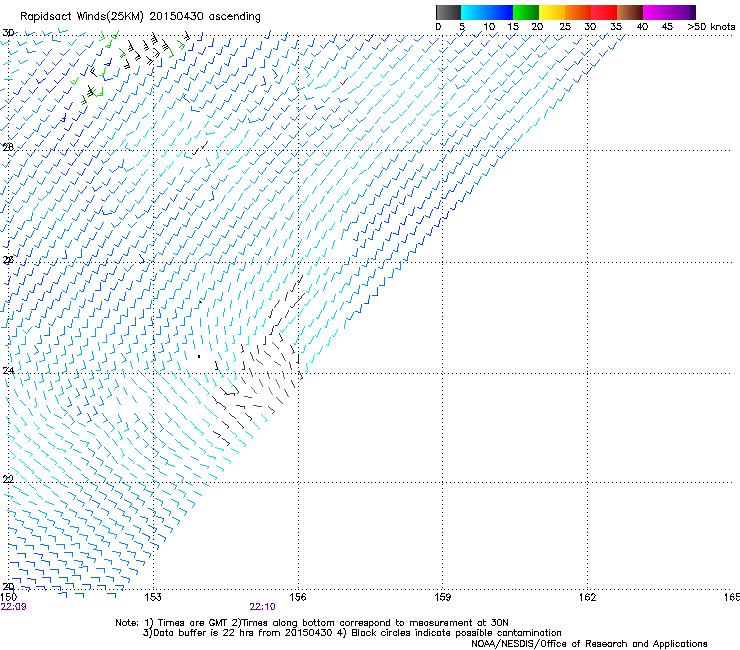
Task: Click the longitude label '162' on bottom axis
Action: pos(588,597)
